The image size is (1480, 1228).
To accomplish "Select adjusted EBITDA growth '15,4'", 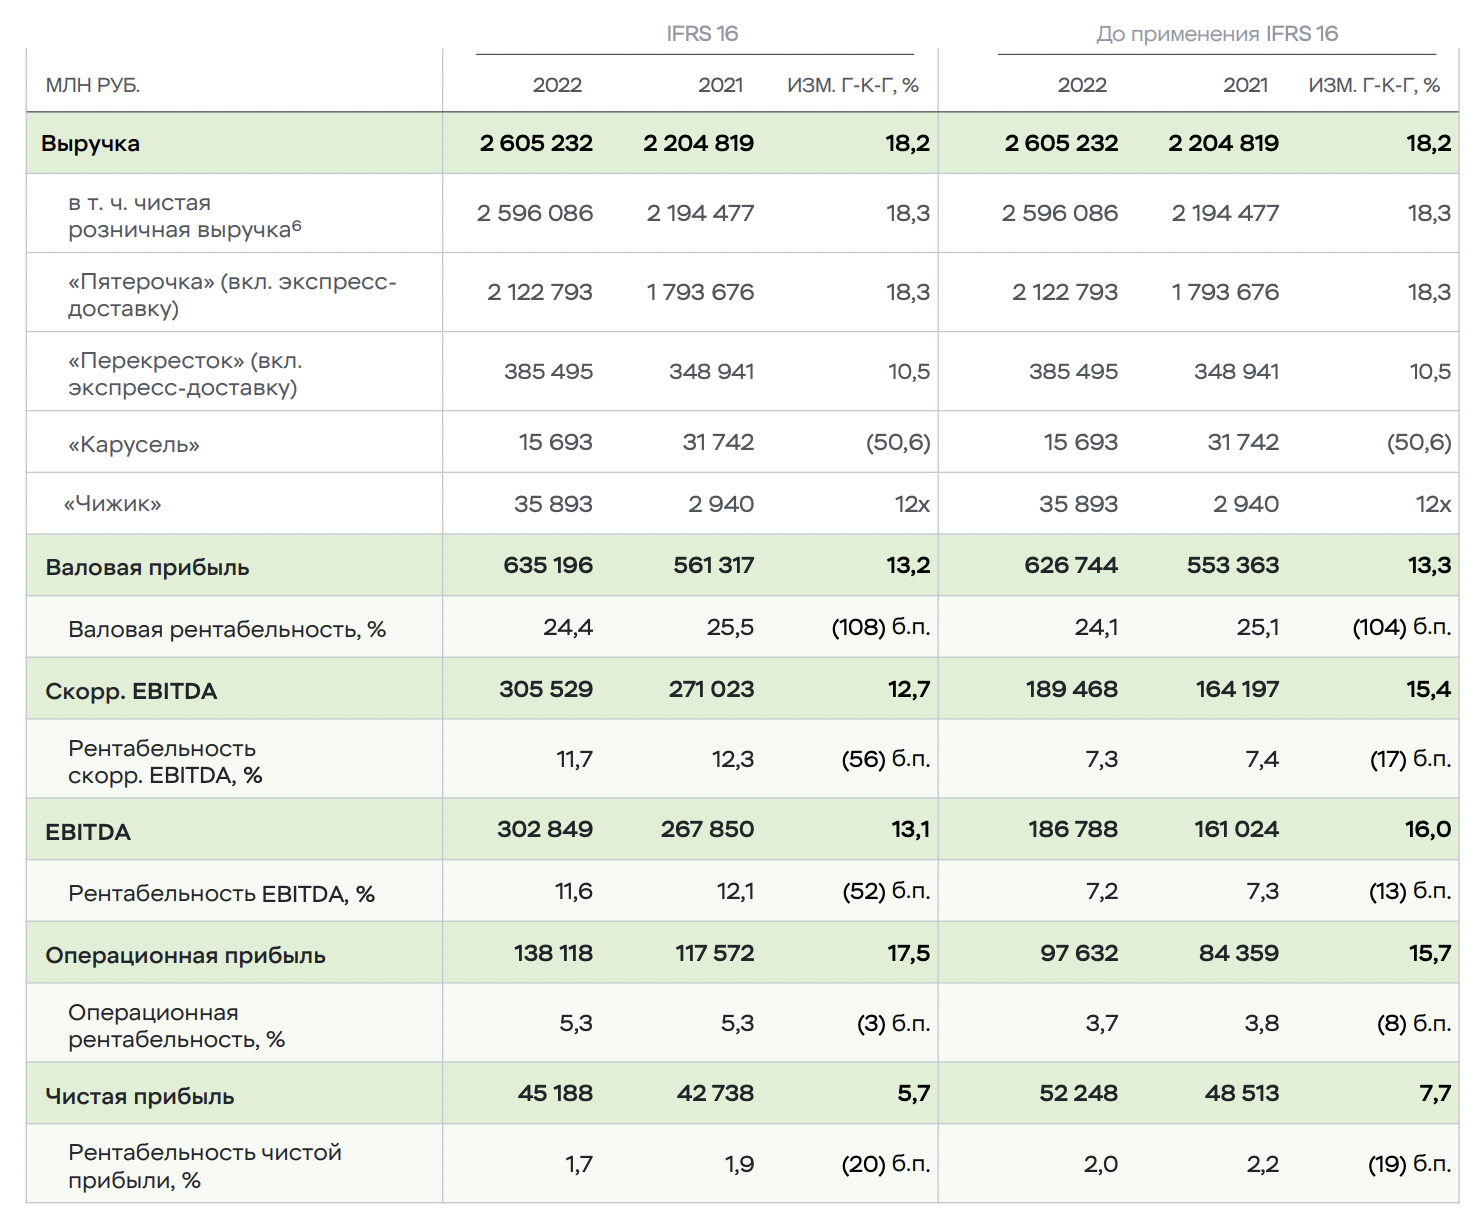I will (x=1428, y=689).
